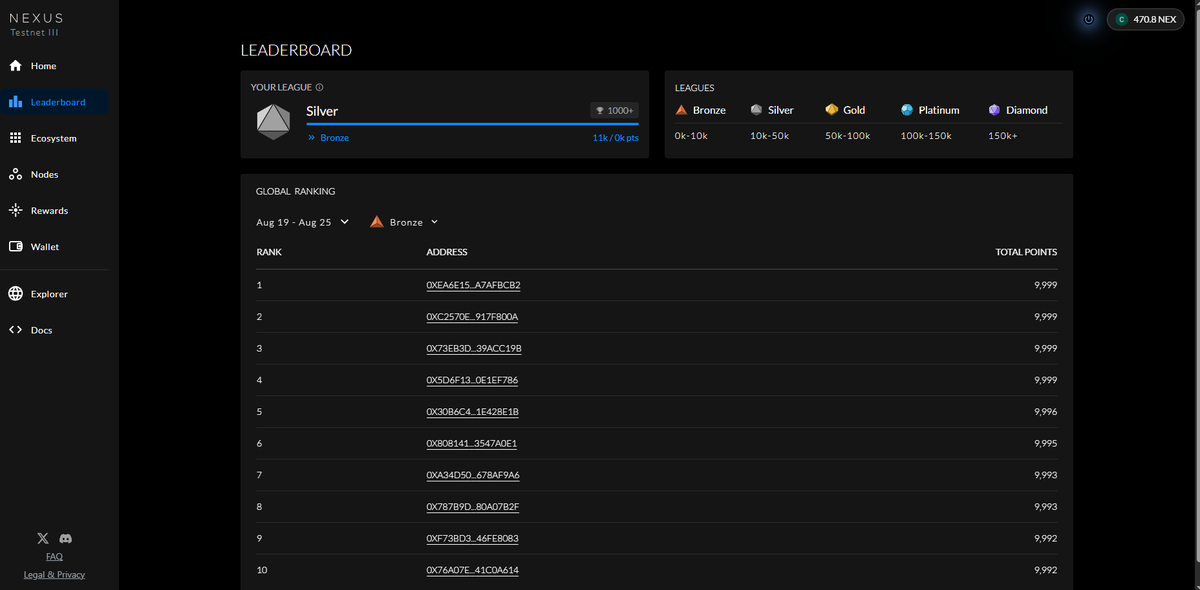Click the » Bronze link under Silver
This screenshot has height=590, width=1200.
[328, 137]
